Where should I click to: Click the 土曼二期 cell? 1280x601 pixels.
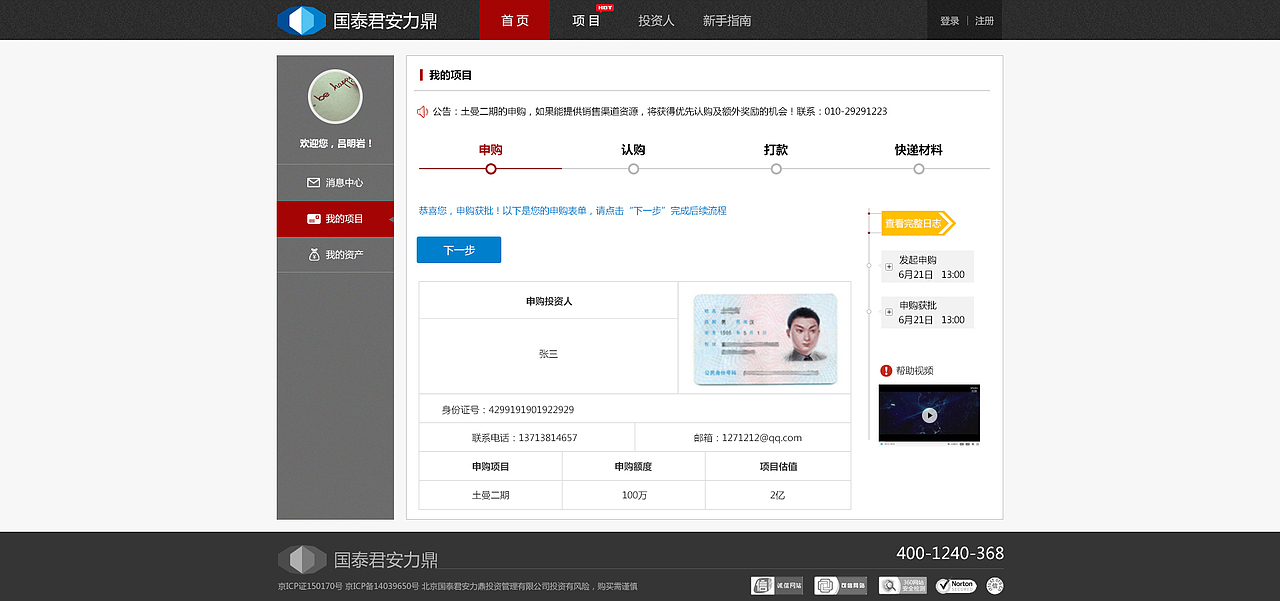coord(491,495)
